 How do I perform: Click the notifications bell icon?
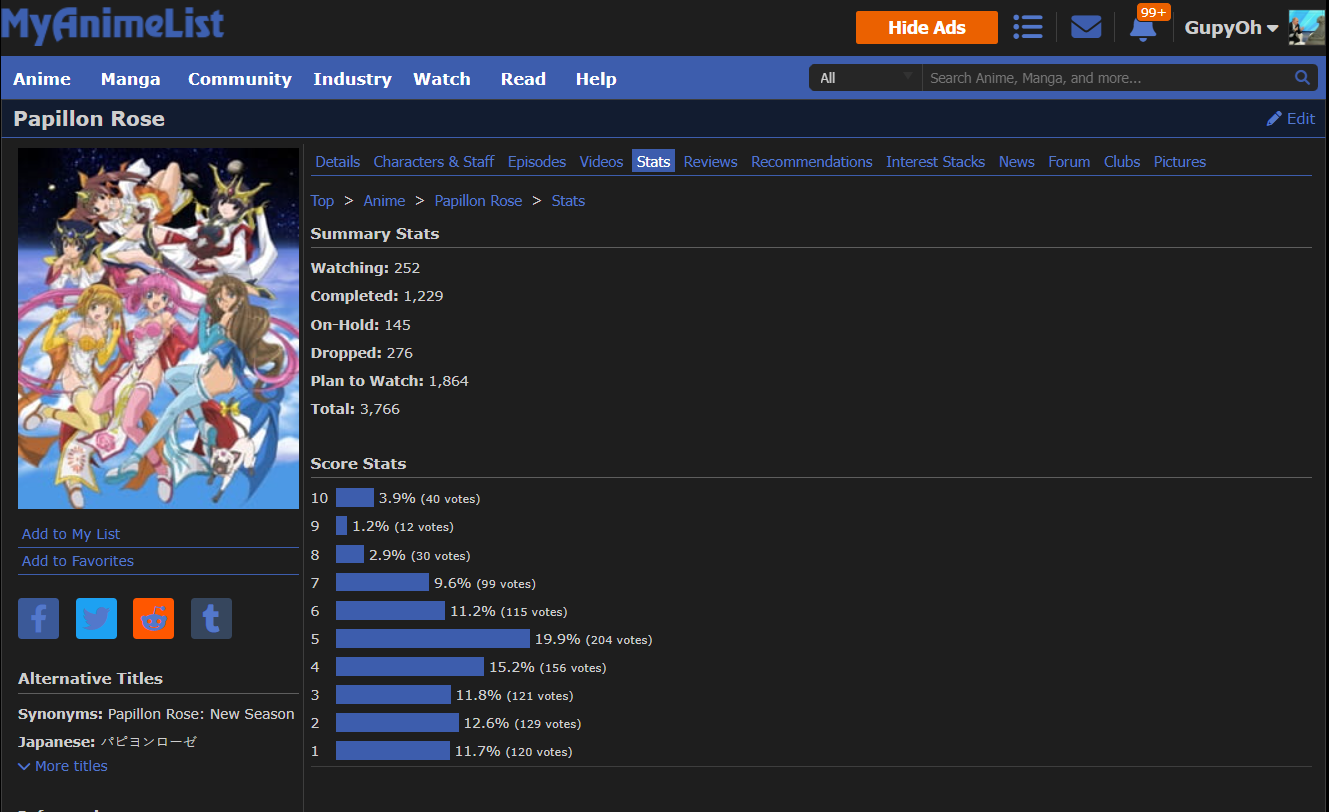pyautogui.click(x=1142, y=28)
